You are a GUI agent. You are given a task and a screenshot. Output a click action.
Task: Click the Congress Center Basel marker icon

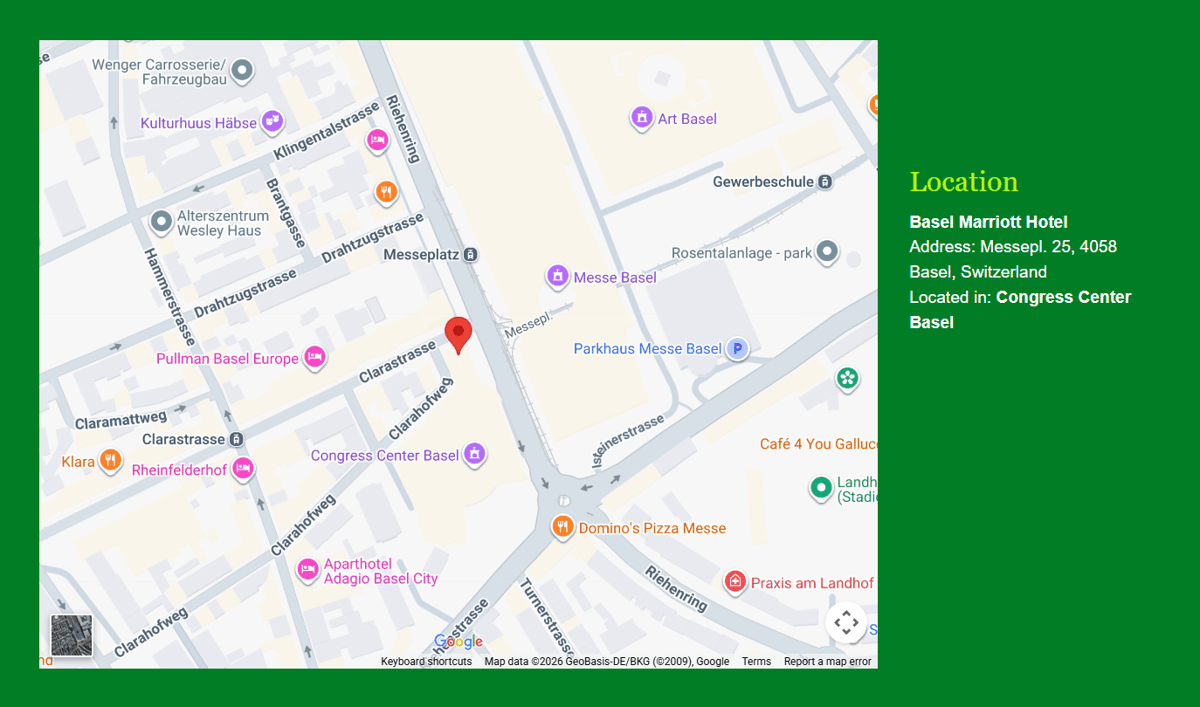(x=475, y=455)
